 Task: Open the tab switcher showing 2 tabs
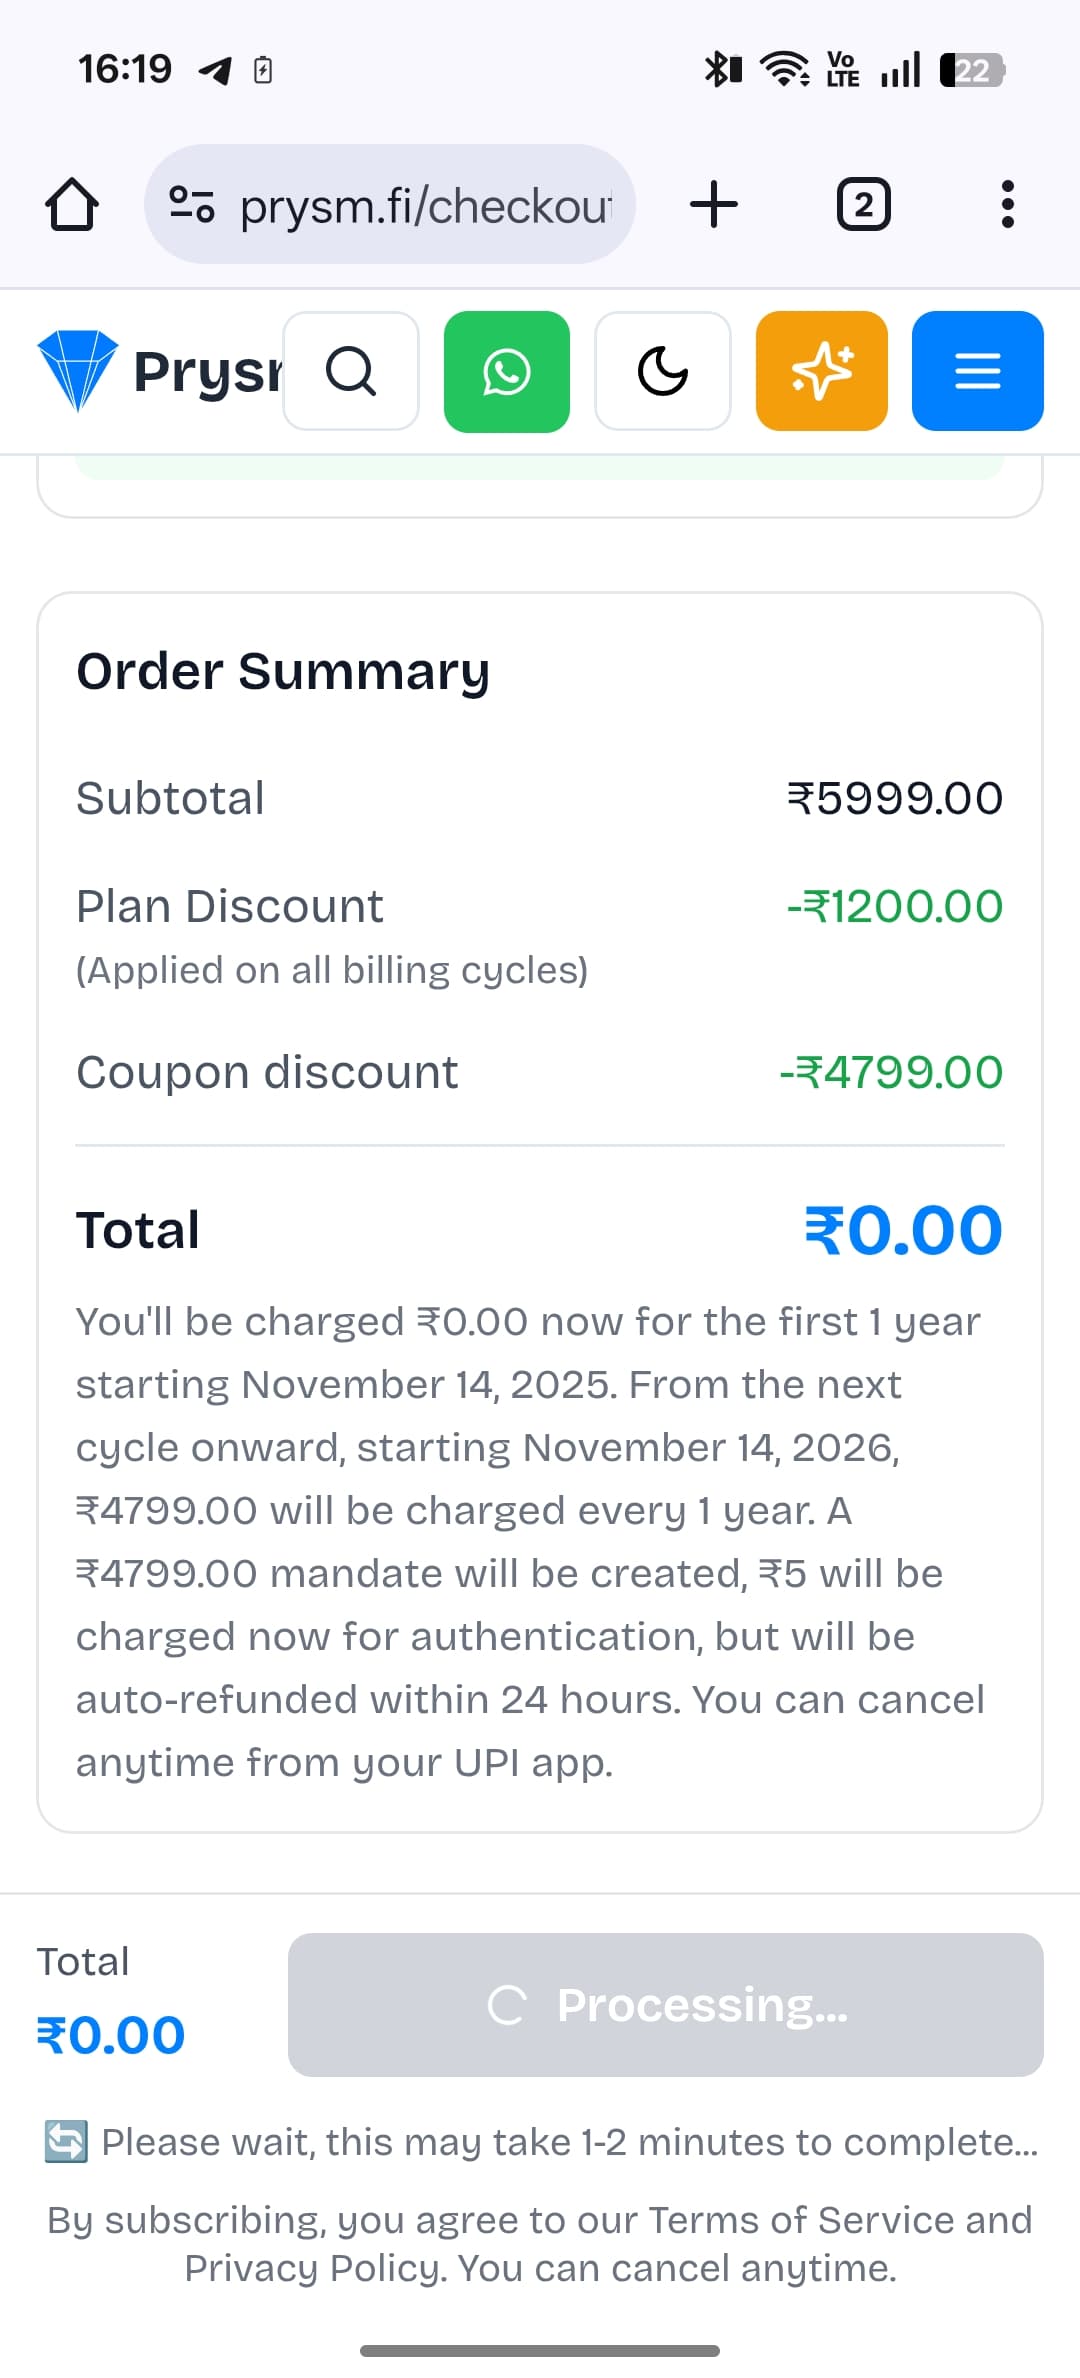tap(863, 204)
